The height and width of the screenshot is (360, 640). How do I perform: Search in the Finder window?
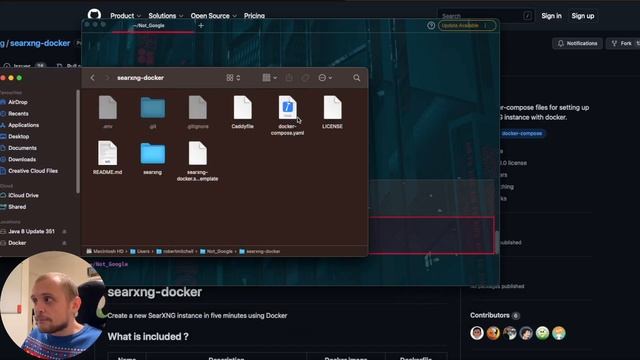(x=356, y=78)
